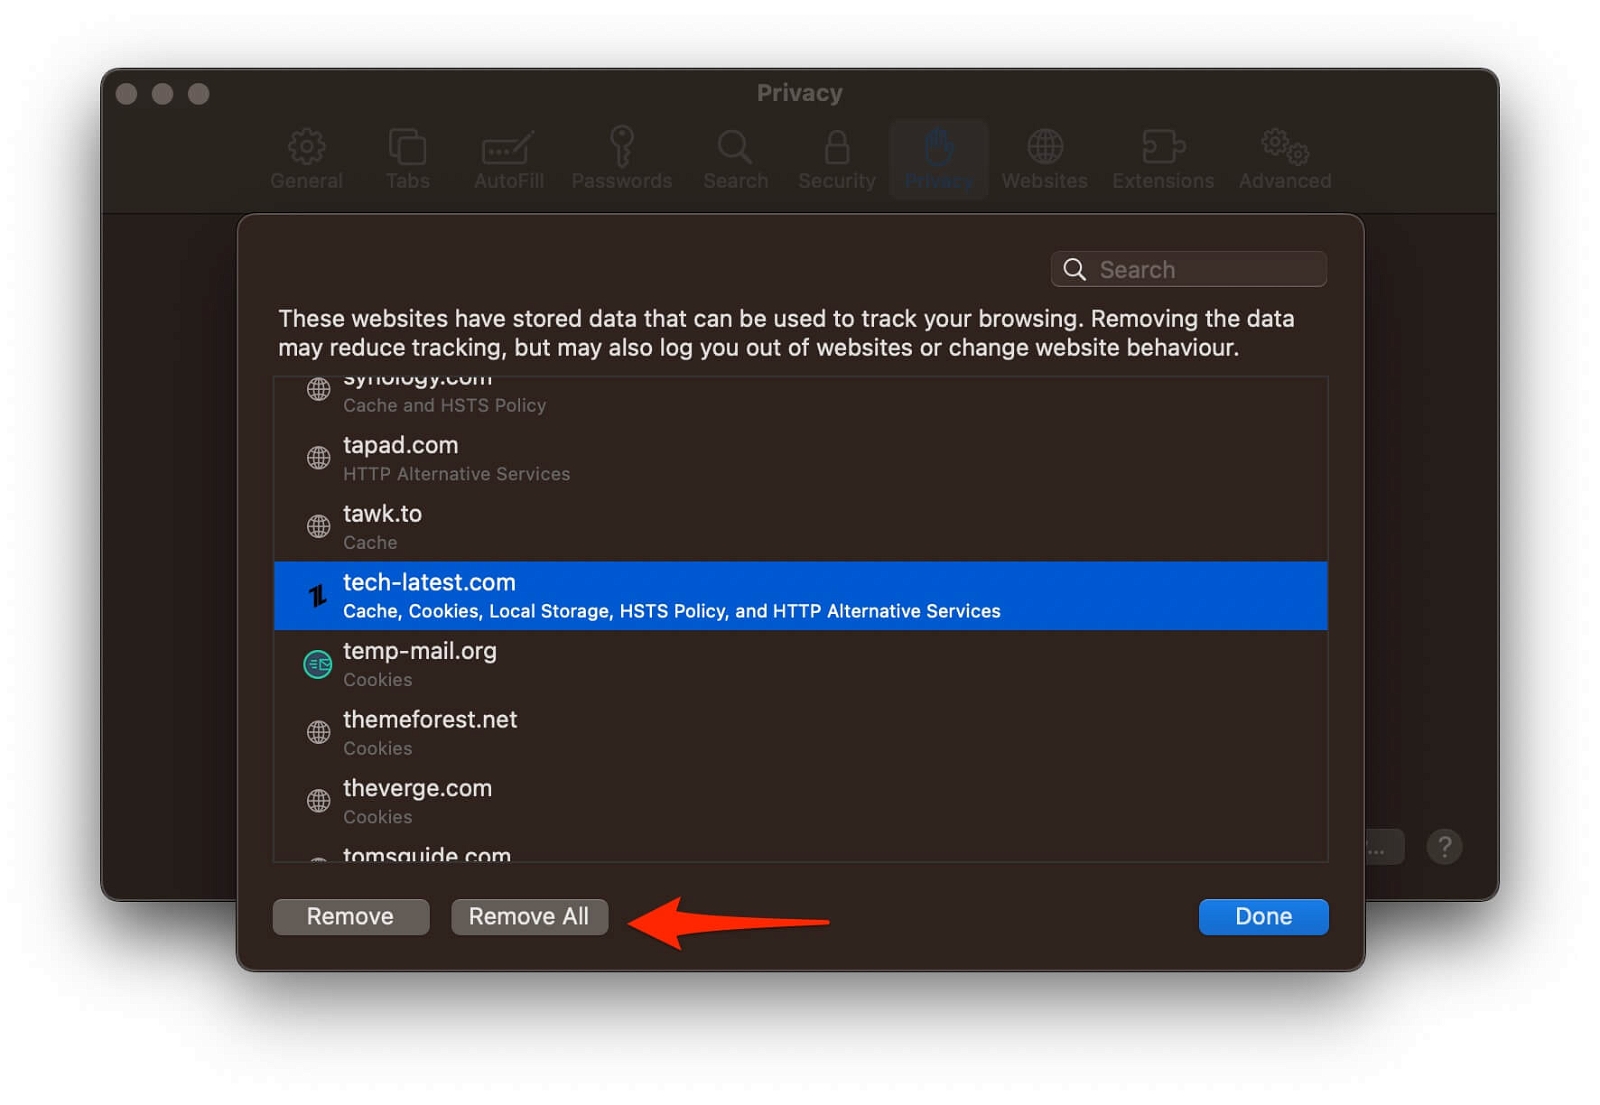Select the temp-mail.org row
1600x1105 pixels.
pyautogui.click(x=800, y=664)
